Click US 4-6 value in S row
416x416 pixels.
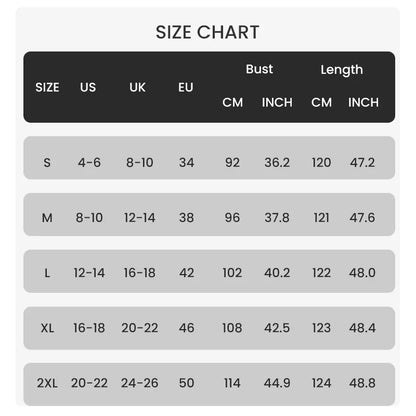89,163
